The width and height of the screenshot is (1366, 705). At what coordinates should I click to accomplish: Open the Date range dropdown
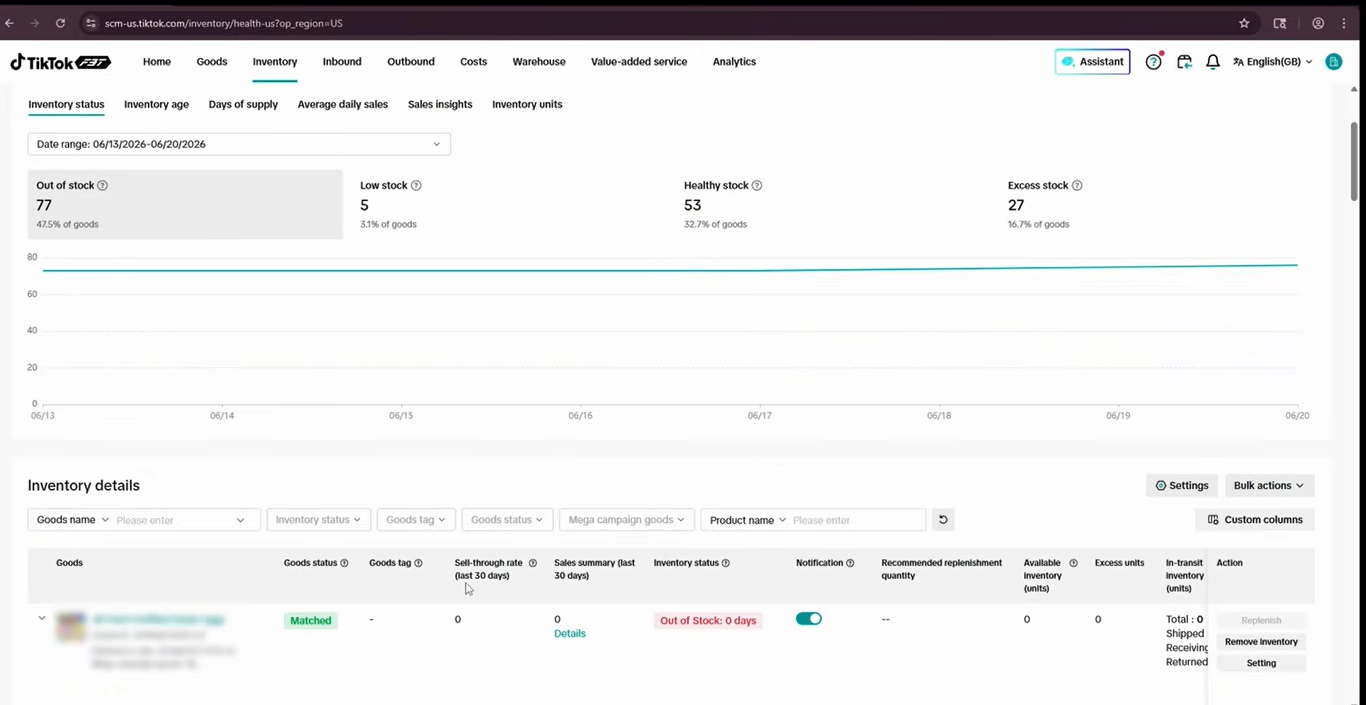239,144
